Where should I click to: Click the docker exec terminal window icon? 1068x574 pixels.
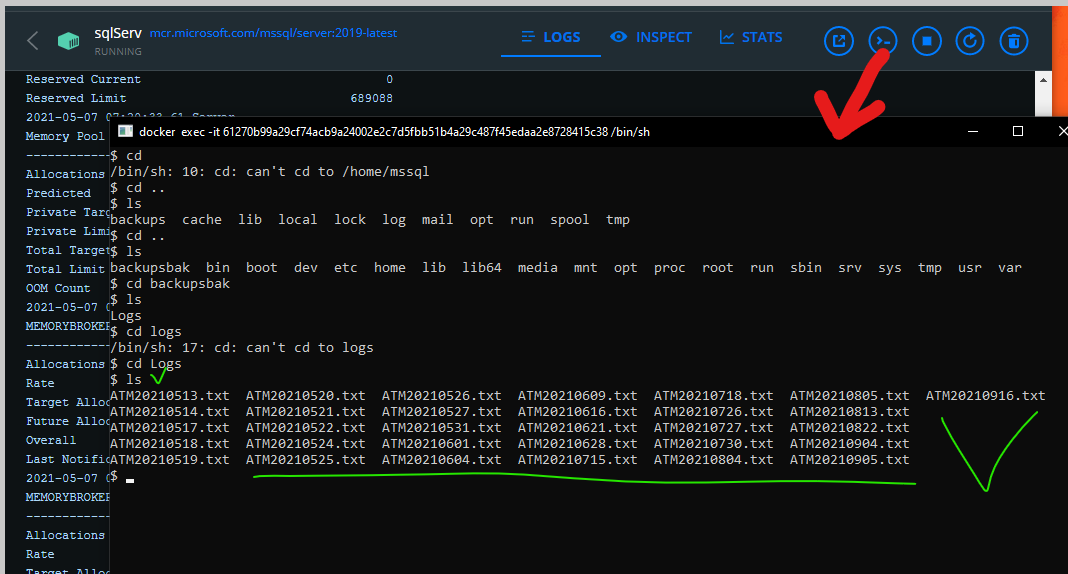125,131
